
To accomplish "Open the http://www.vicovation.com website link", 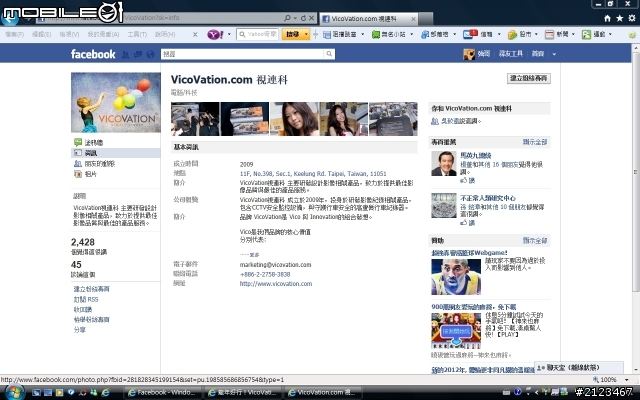I will click(x=276, y=284).
